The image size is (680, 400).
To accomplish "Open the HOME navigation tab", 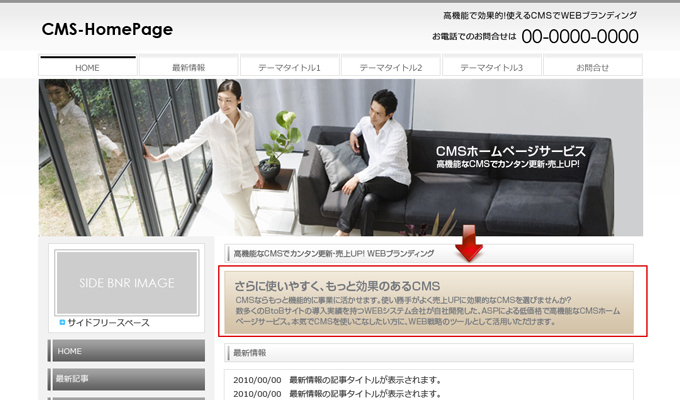I will click(88, 67).
